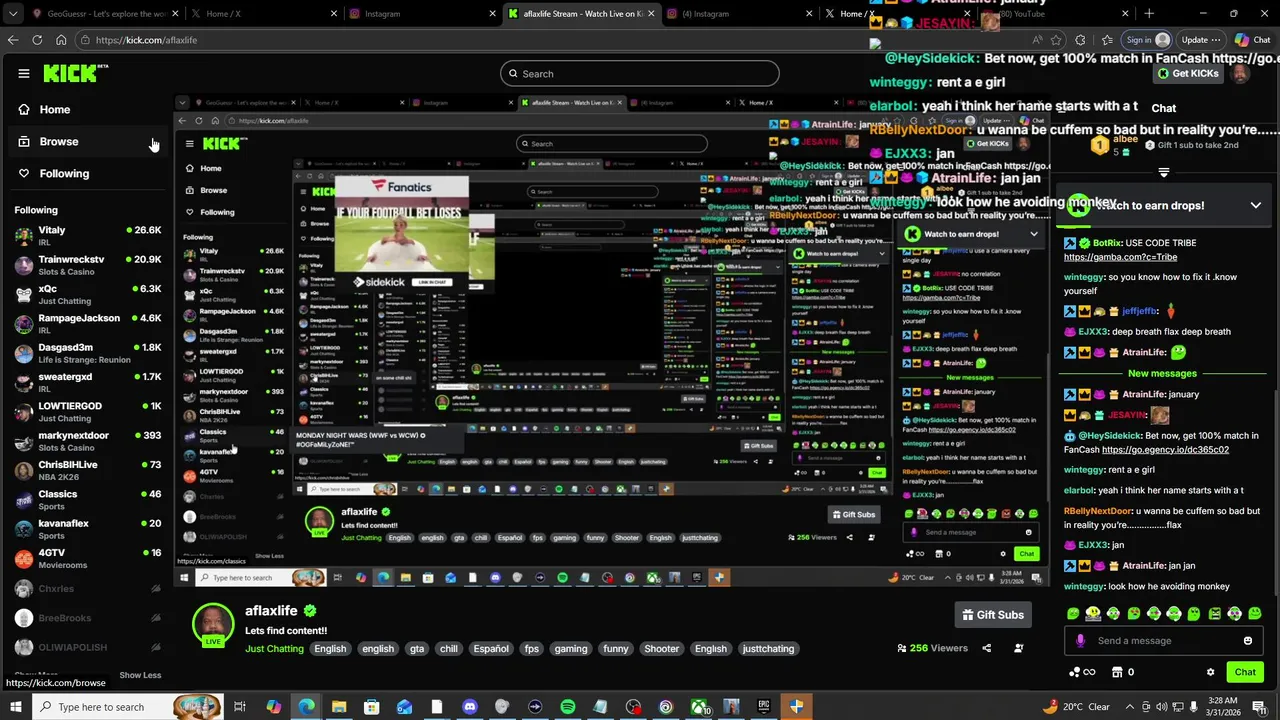
Task: Jump to New messages in chat
Action: 1162,373
